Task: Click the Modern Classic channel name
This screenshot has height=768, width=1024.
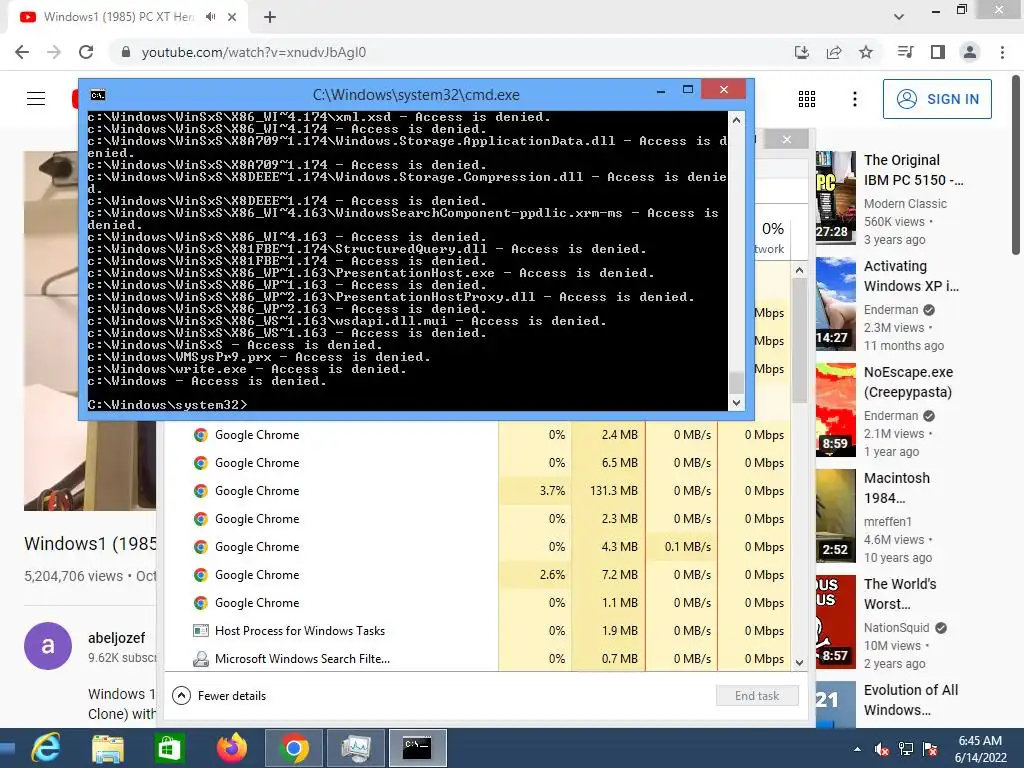Action: click(x=905, y=204)
